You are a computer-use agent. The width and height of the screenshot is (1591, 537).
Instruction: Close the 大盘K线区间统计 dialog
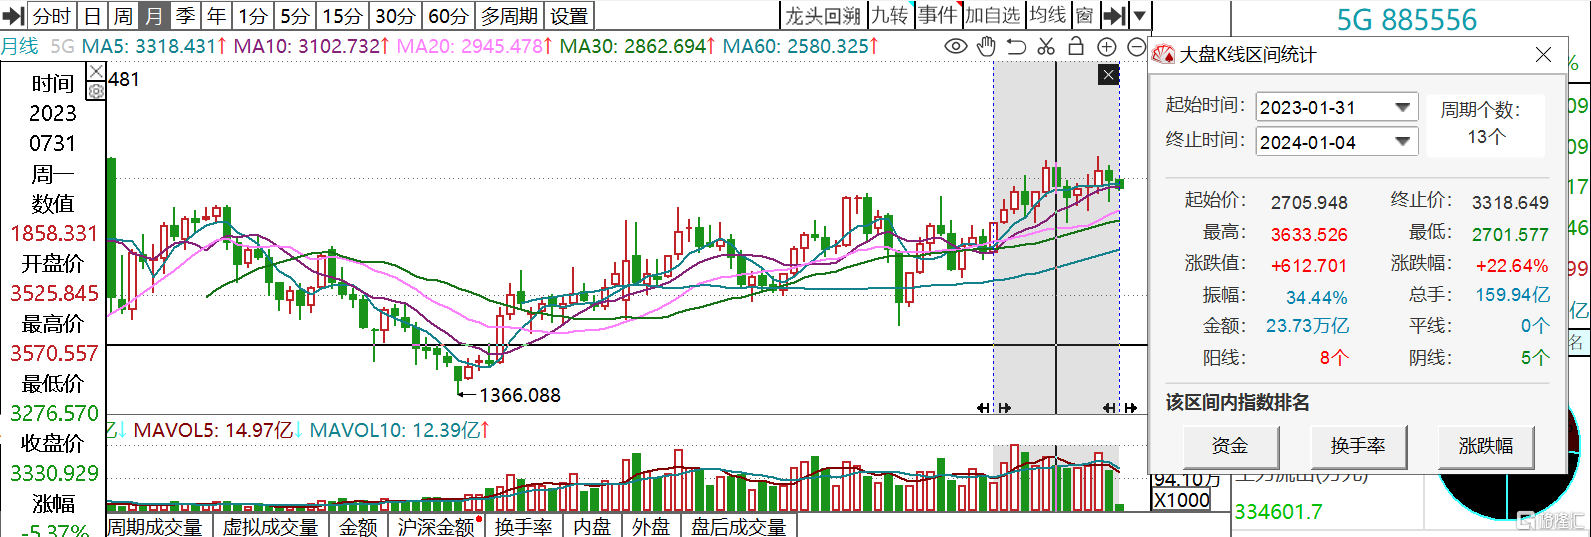point(1544,55)
